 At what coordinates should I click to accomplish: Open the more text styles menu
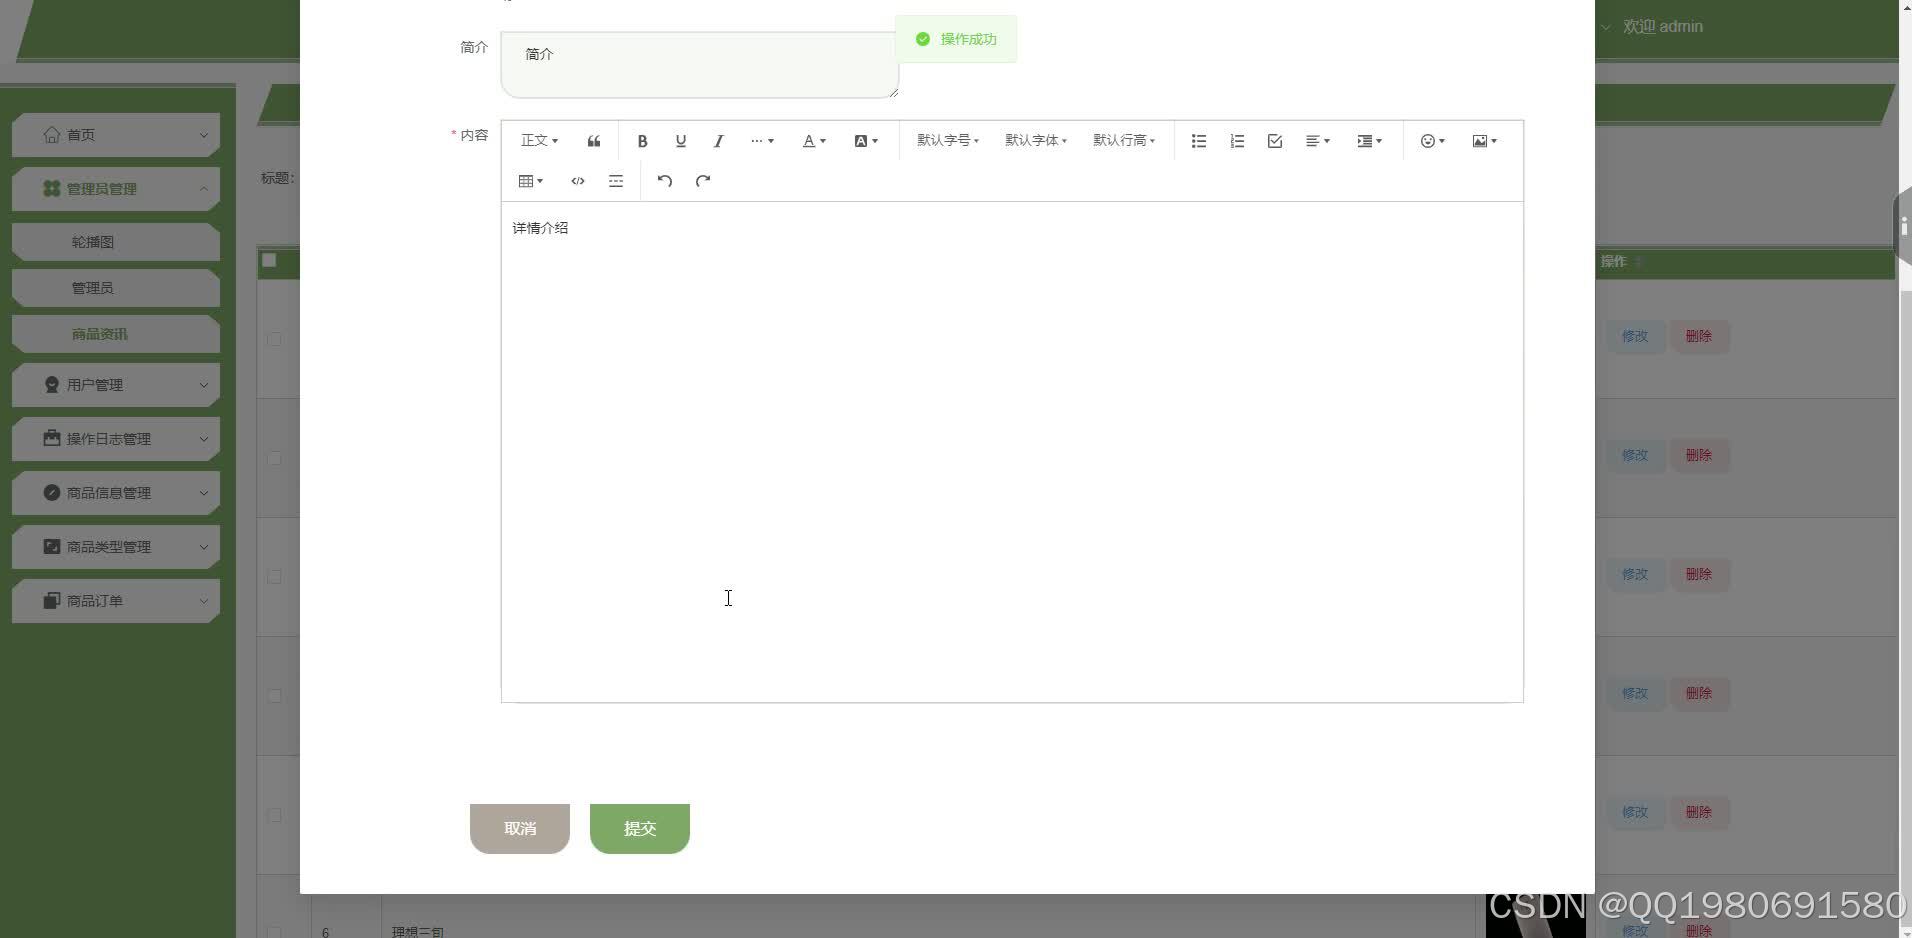(x=762, y=141)
